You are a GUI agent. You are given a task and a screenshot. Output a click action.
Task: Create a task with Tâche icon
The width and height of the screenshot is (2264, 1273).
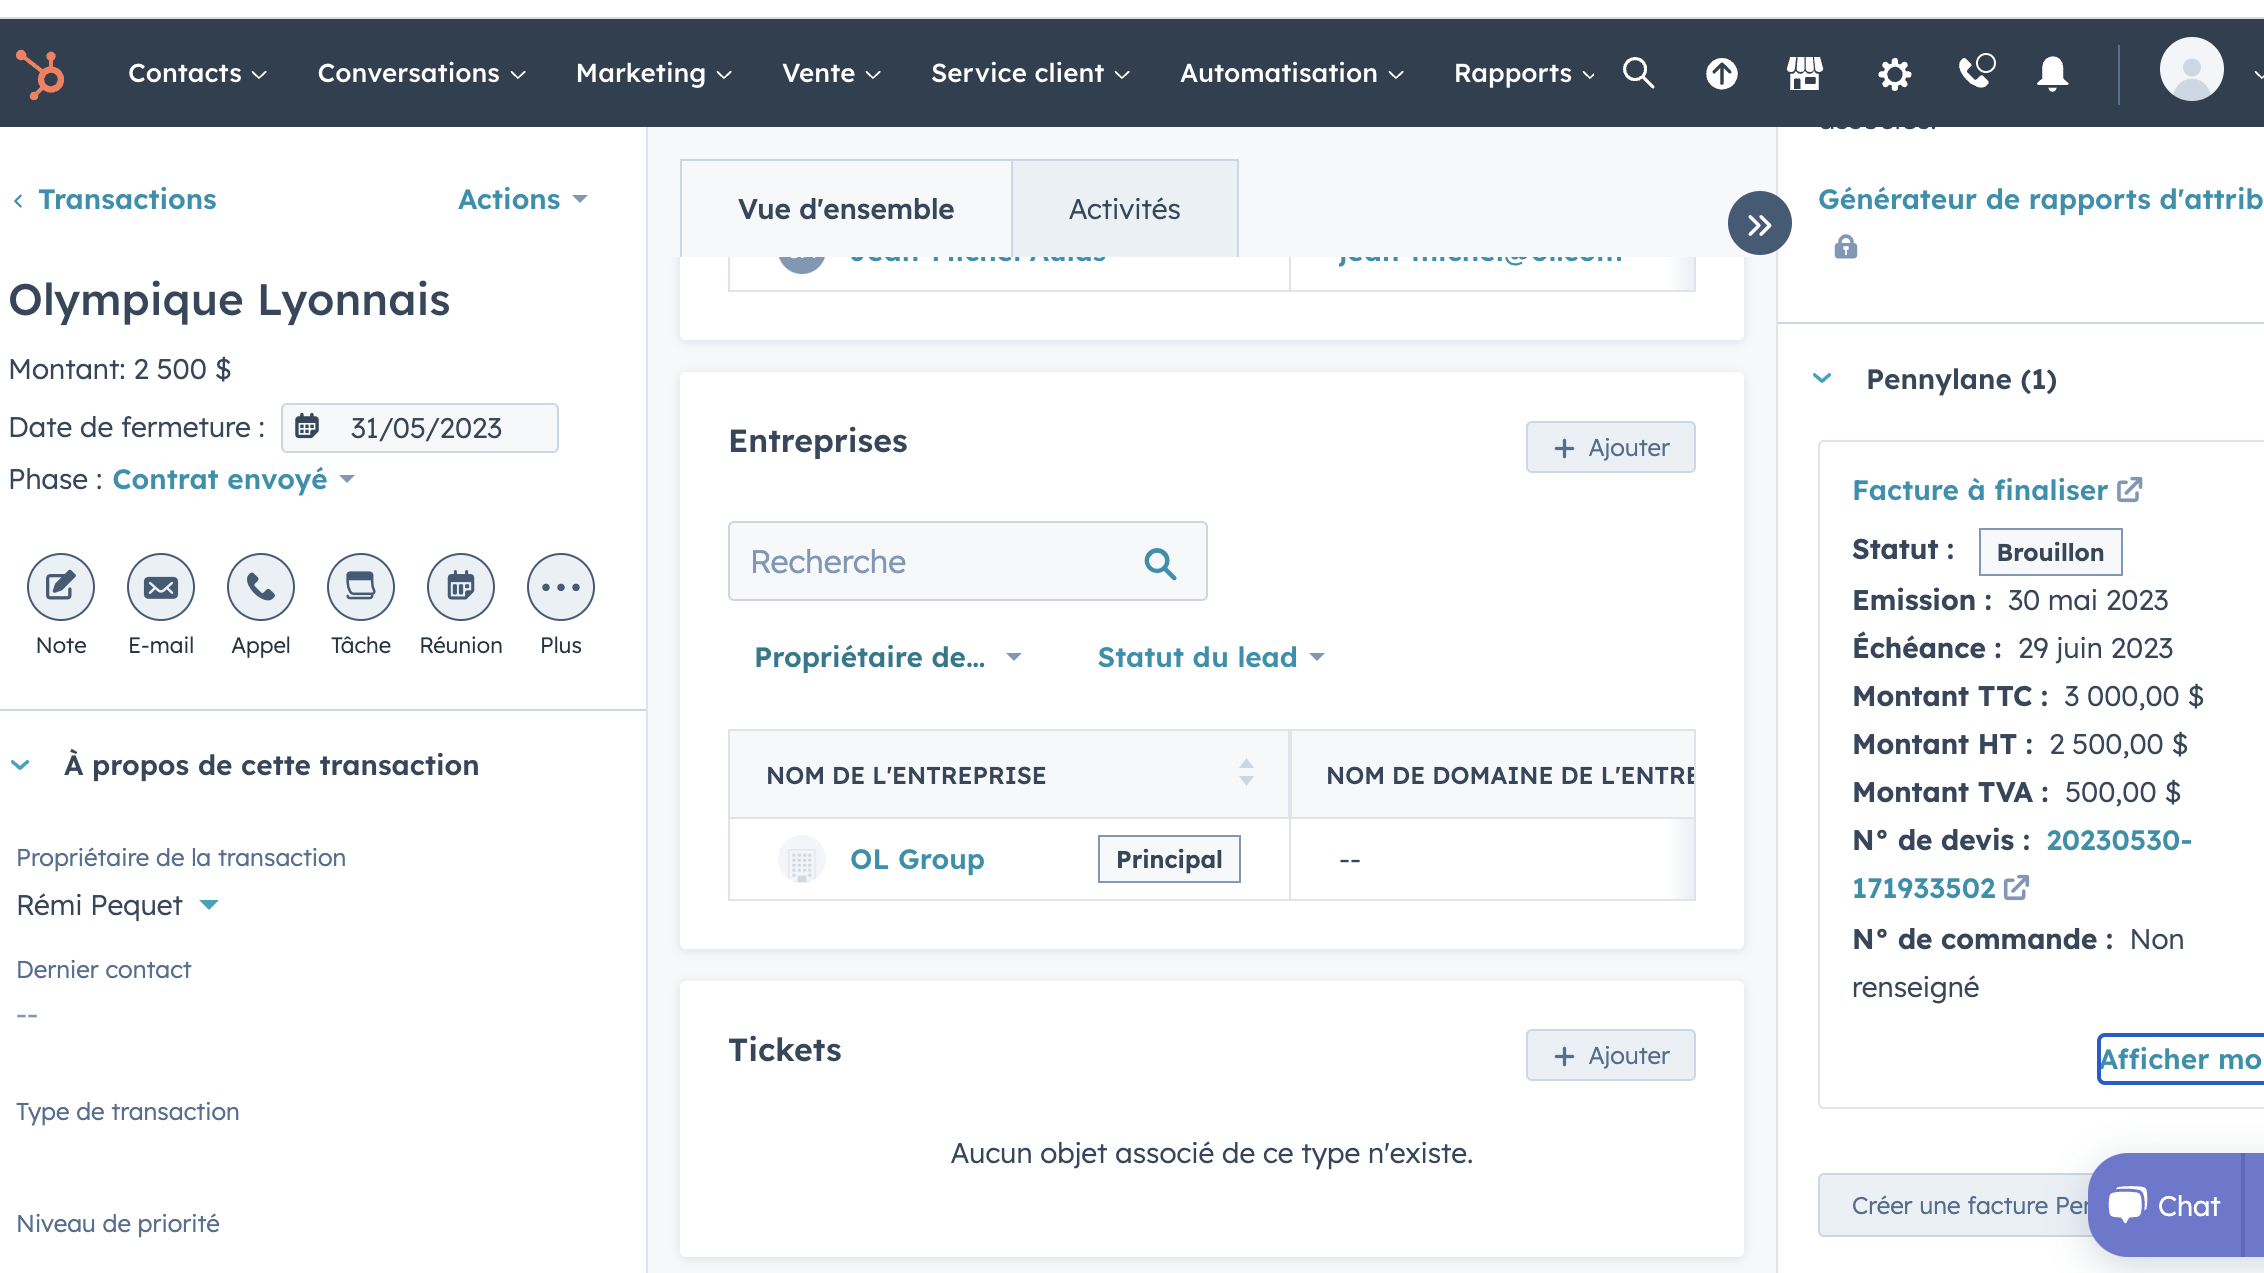tap(361, 587)
